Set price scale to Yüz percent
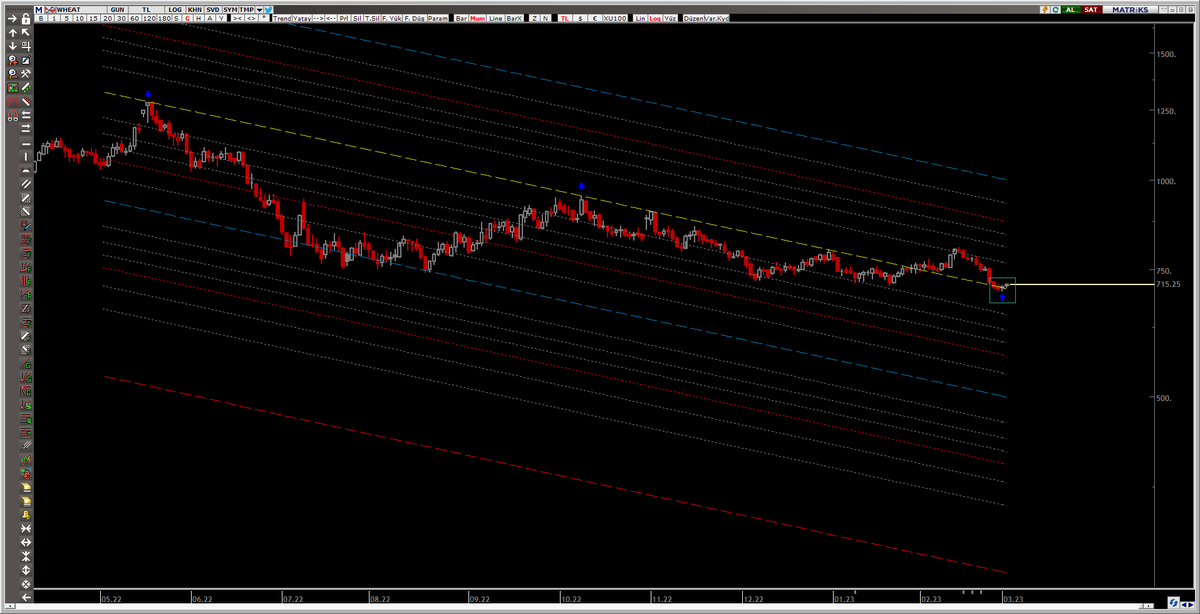Image resolution: width=1200 pixels, height=614 pixels. 670,19
